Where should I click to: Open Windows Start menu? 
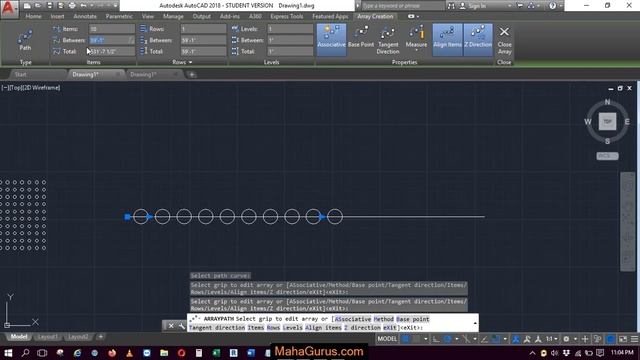point(8,353)
